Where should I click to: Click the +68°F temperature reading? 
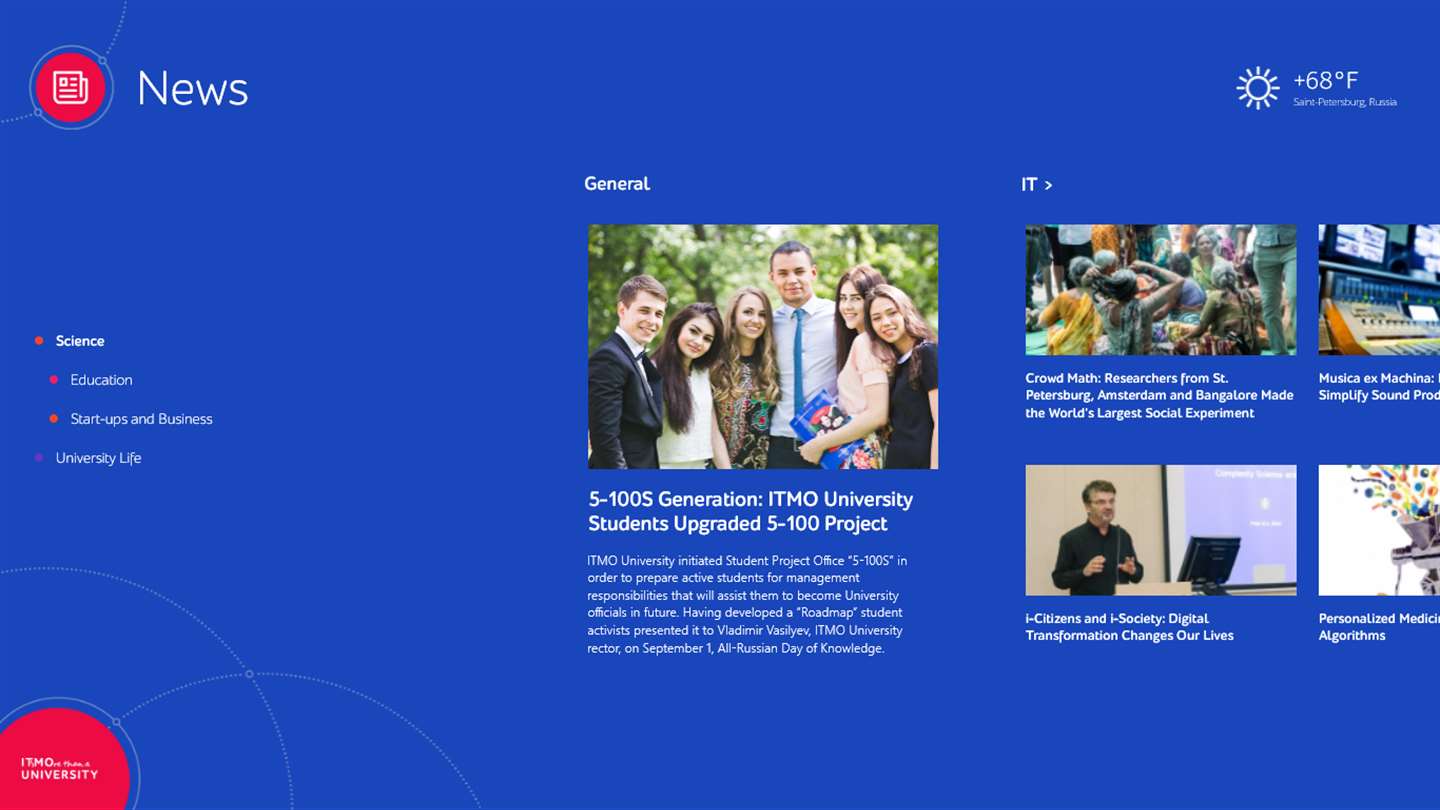(1325, 80)
